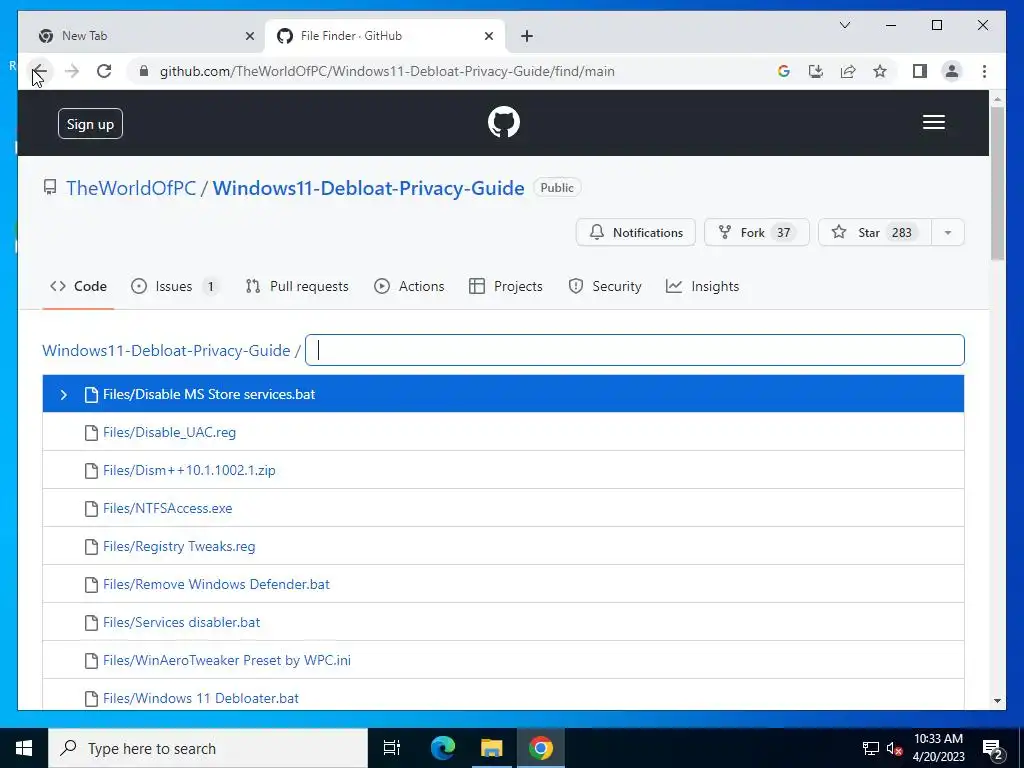This screenshot has height=768, width=1024.
Task: Focus the file finder search field
Action: coord(635,350)
